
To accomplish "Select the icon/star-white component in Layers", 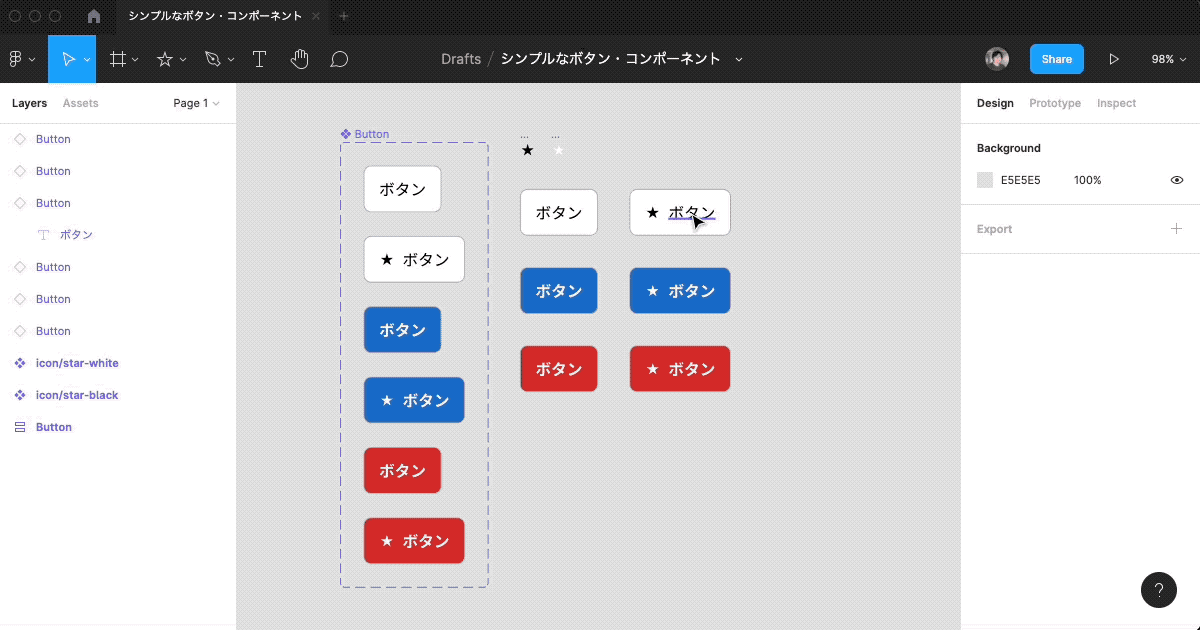I will (x=79, y=362).
